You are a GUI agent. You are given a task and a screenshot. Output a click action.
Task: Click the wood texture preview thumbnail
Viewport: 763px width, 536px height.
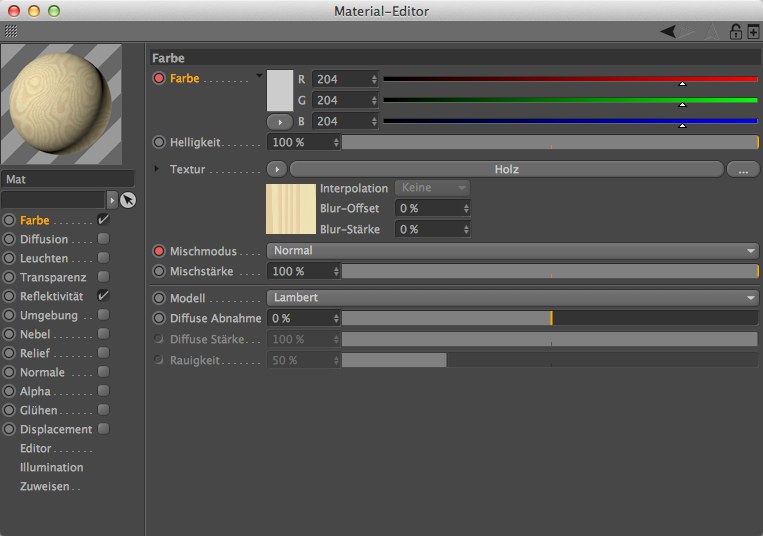coord(290,209)
